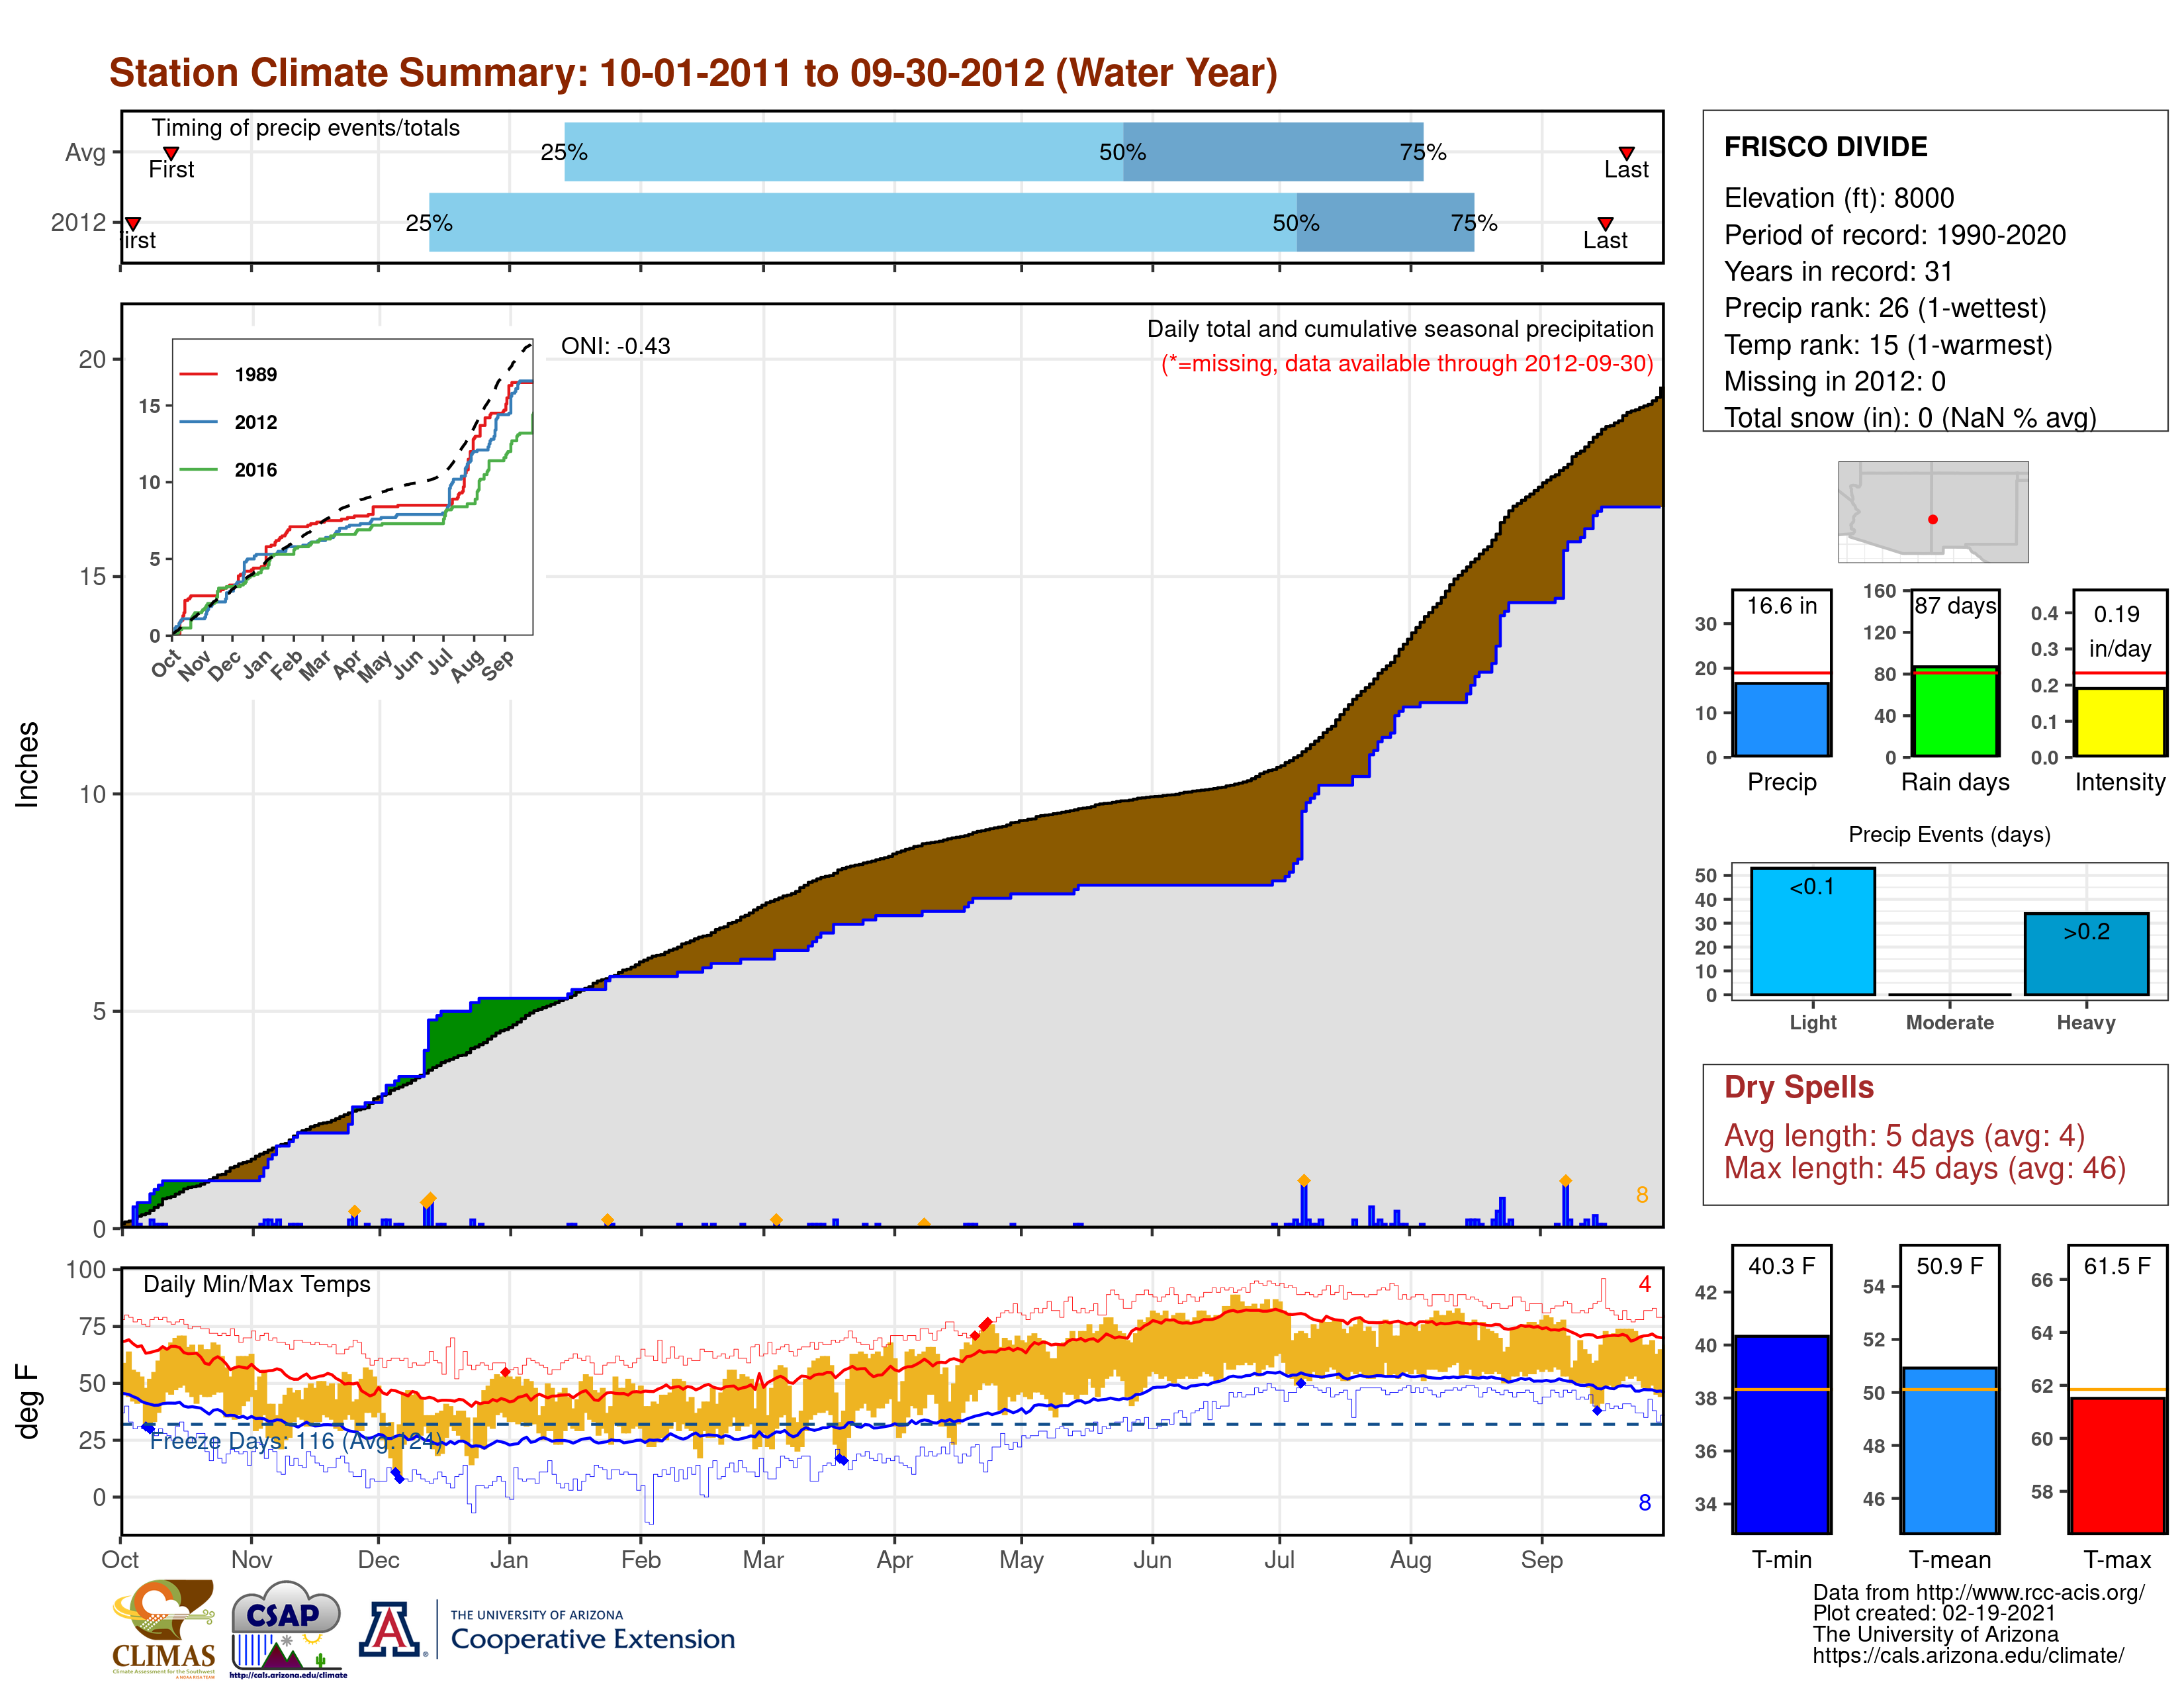Screen dimensions: 2184x1688
Task: Click the 2012 first-event red triangle marker
Action: (132, 223)
